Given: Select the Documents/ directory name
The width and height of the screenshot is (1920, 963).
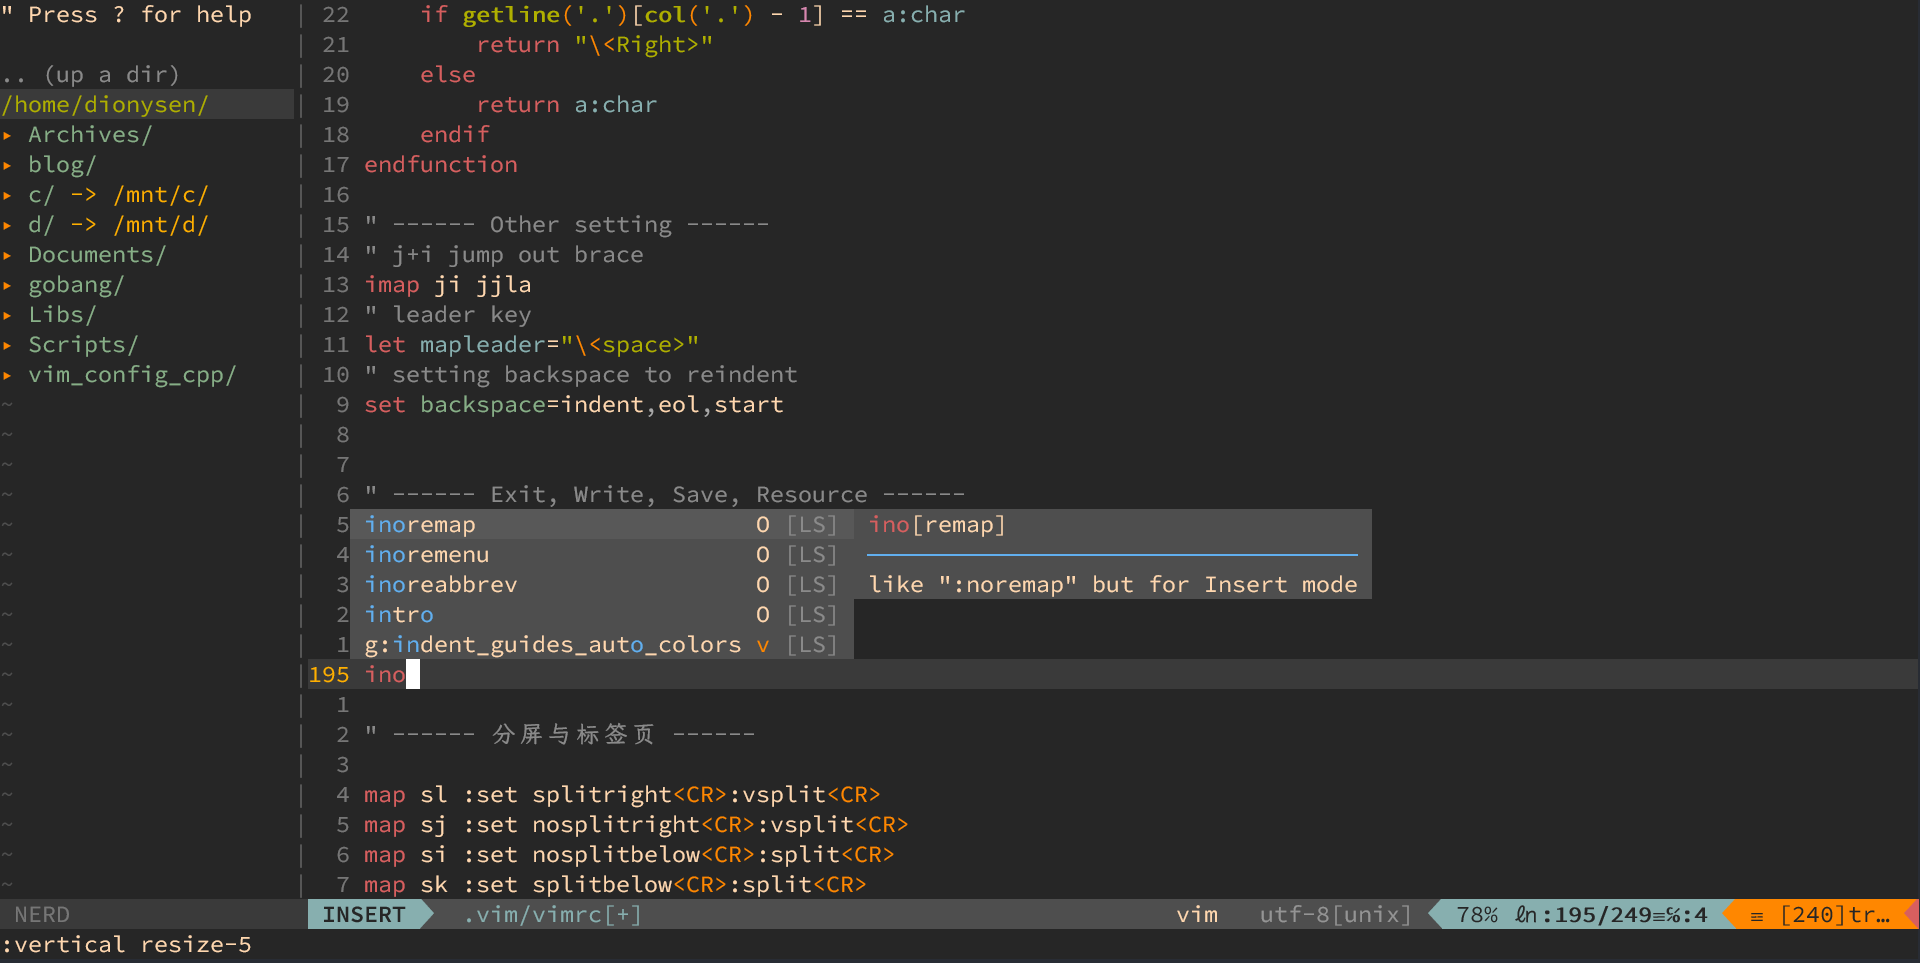Looking at the screenshot, I should click(x=97, y=255).
